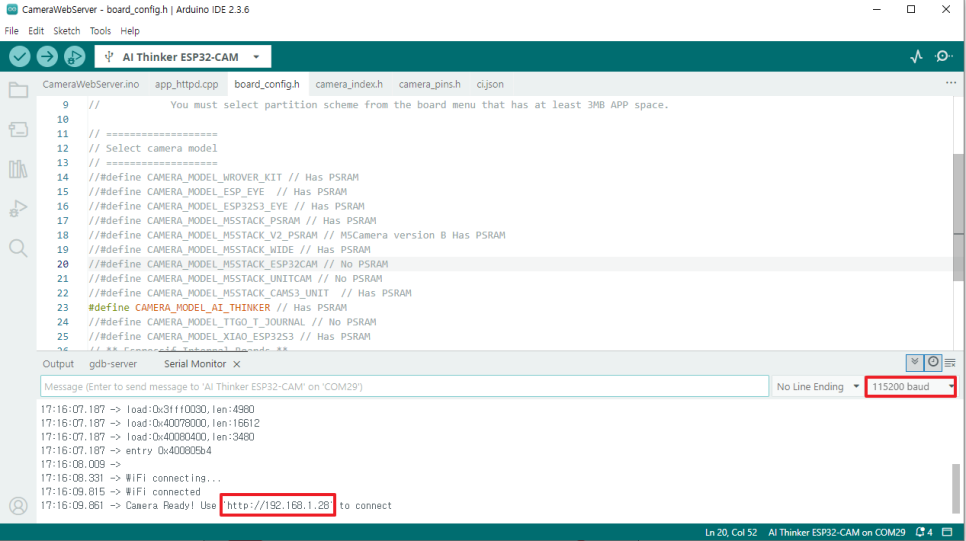966x541 pixels.
Task: Click the line with CAMERA_MODEL_WROVER_KIT
Action: tap(223, 177)
